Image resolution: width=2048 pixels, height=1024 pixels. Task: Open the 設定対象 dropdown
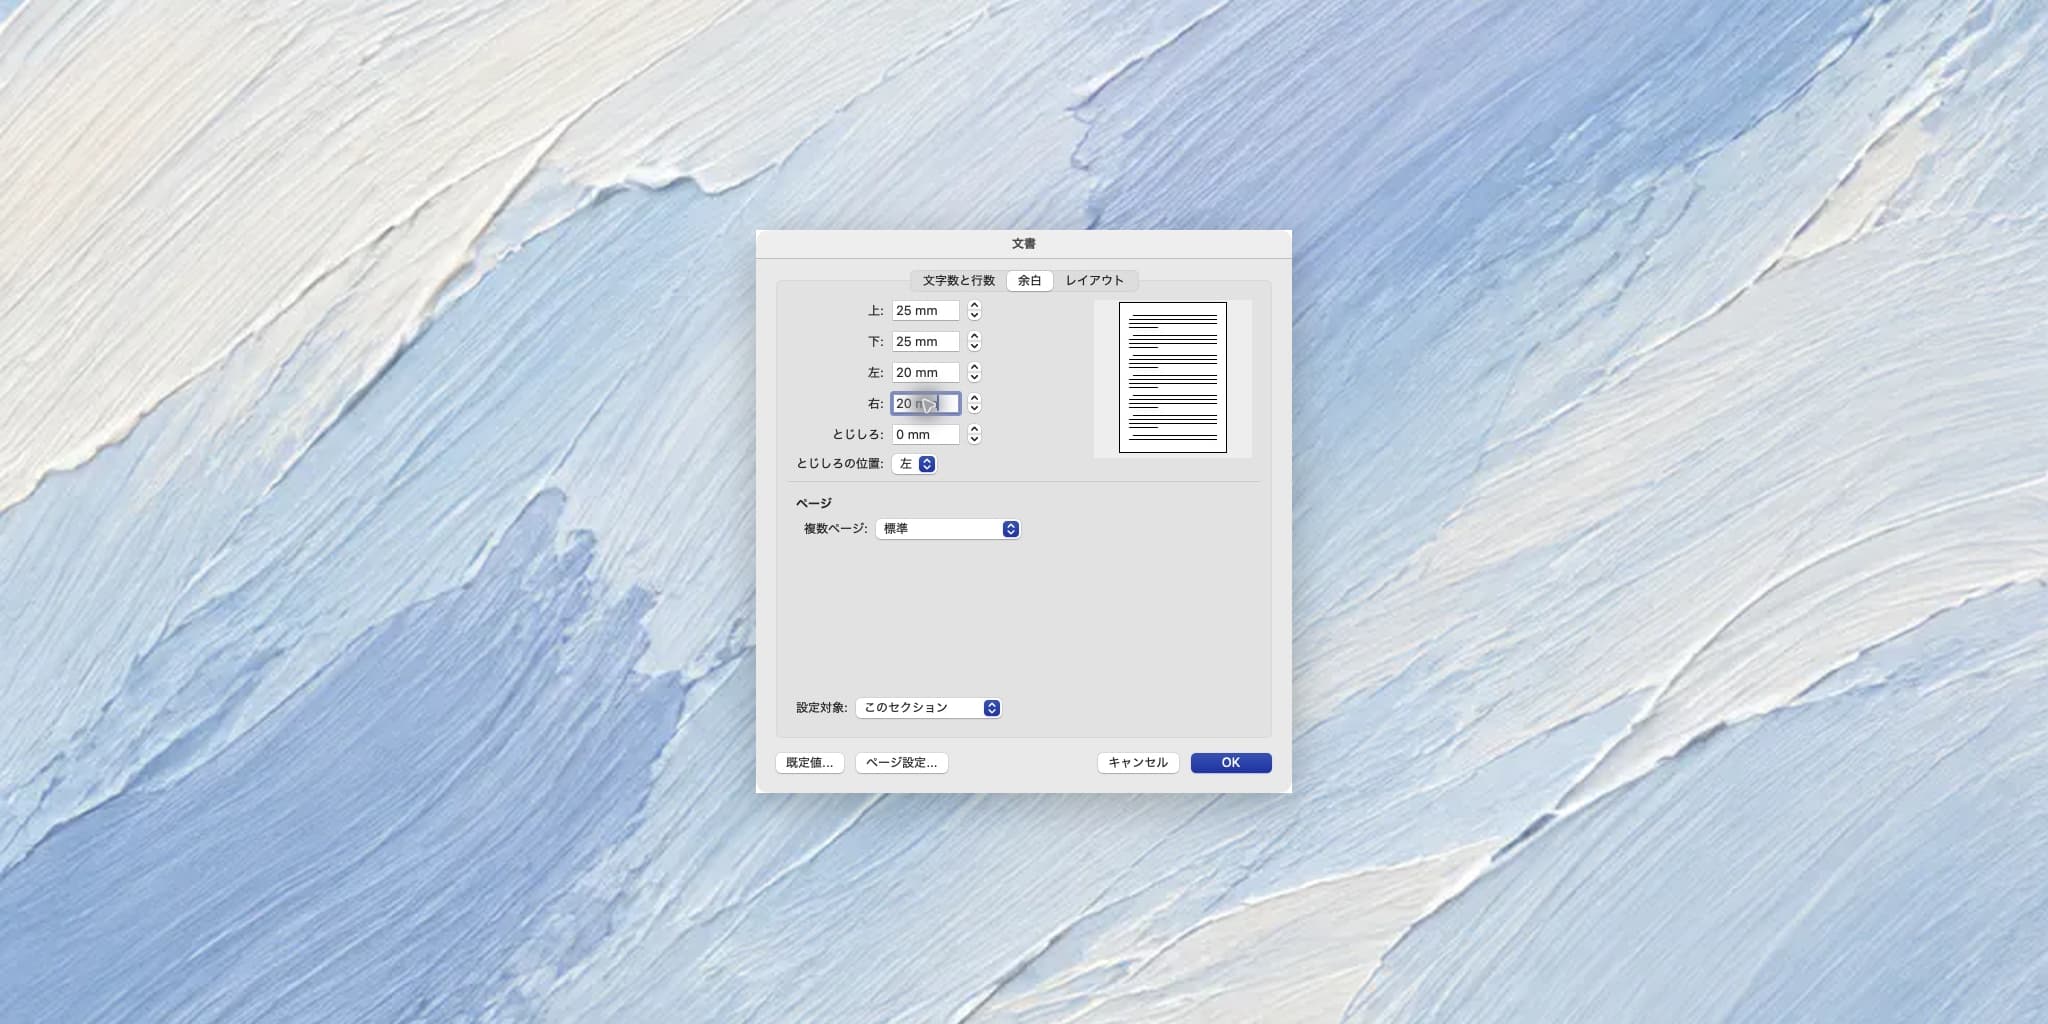(x=928, y=708)
